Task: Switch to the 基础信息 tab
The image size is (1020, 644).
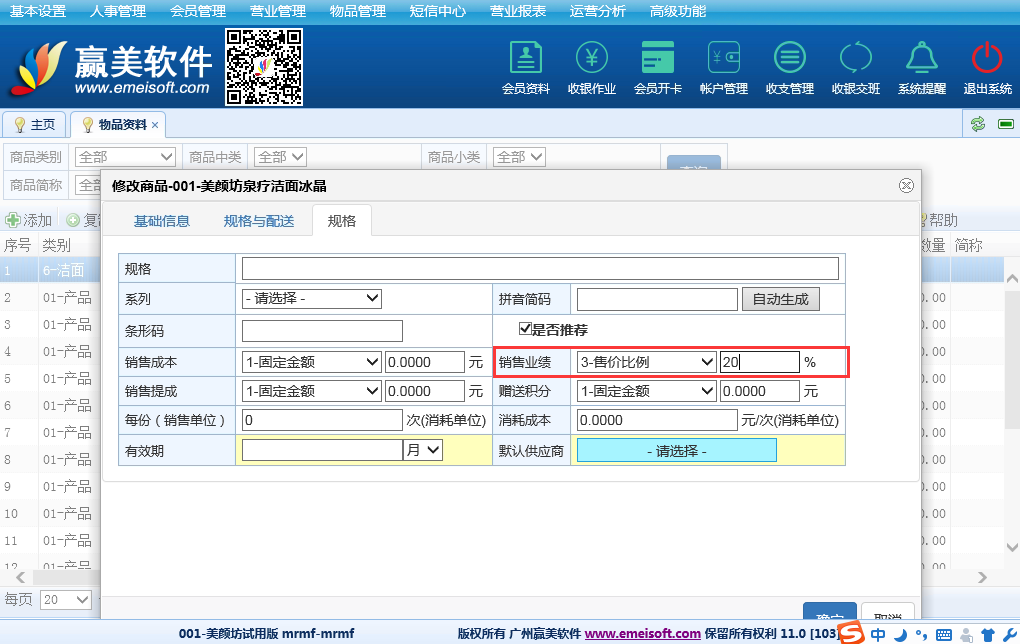Action: pos(162,221)
